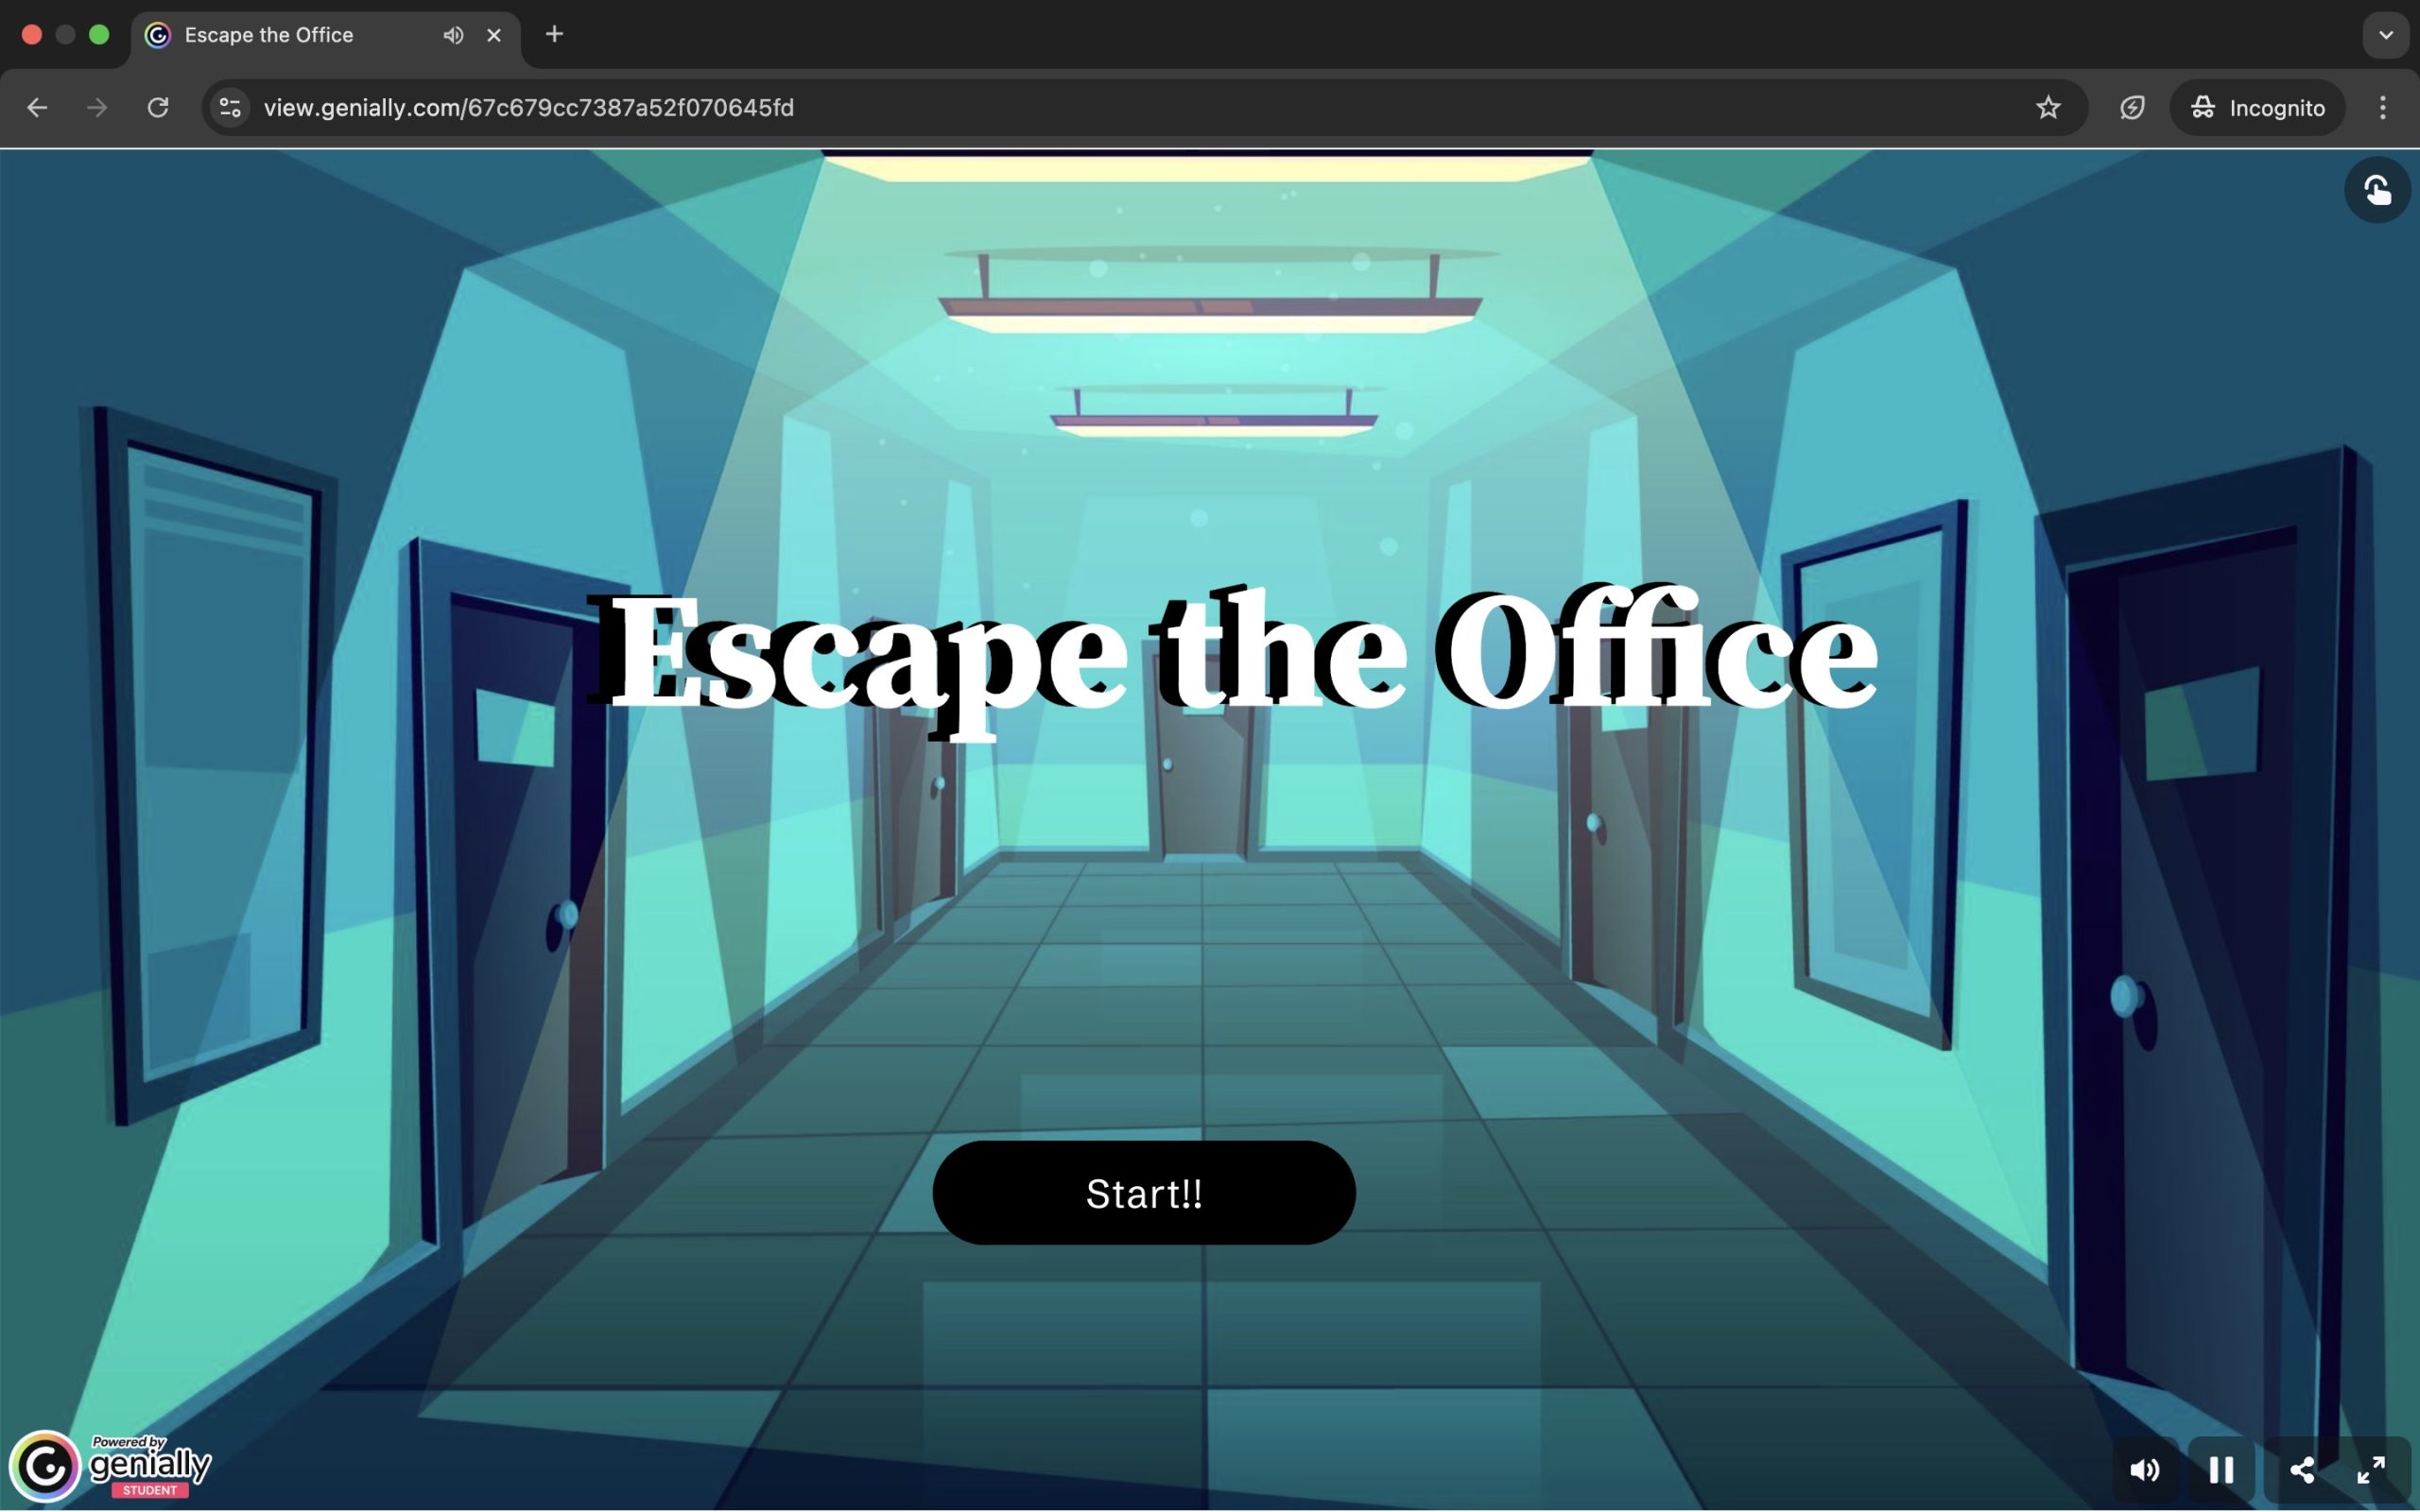Screen dimensions: 2420x1512
Task: Open the Incognito profile indicator
Action: 2257,108
